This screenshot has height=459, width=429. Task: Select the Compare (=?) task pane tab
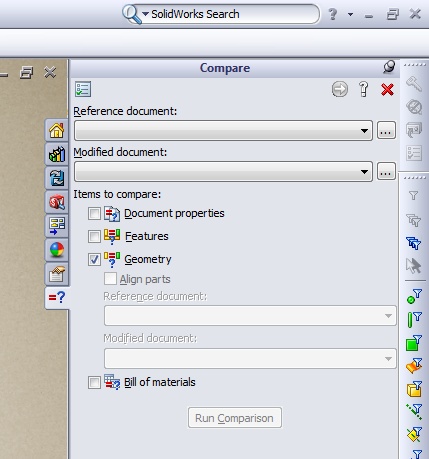57,297
